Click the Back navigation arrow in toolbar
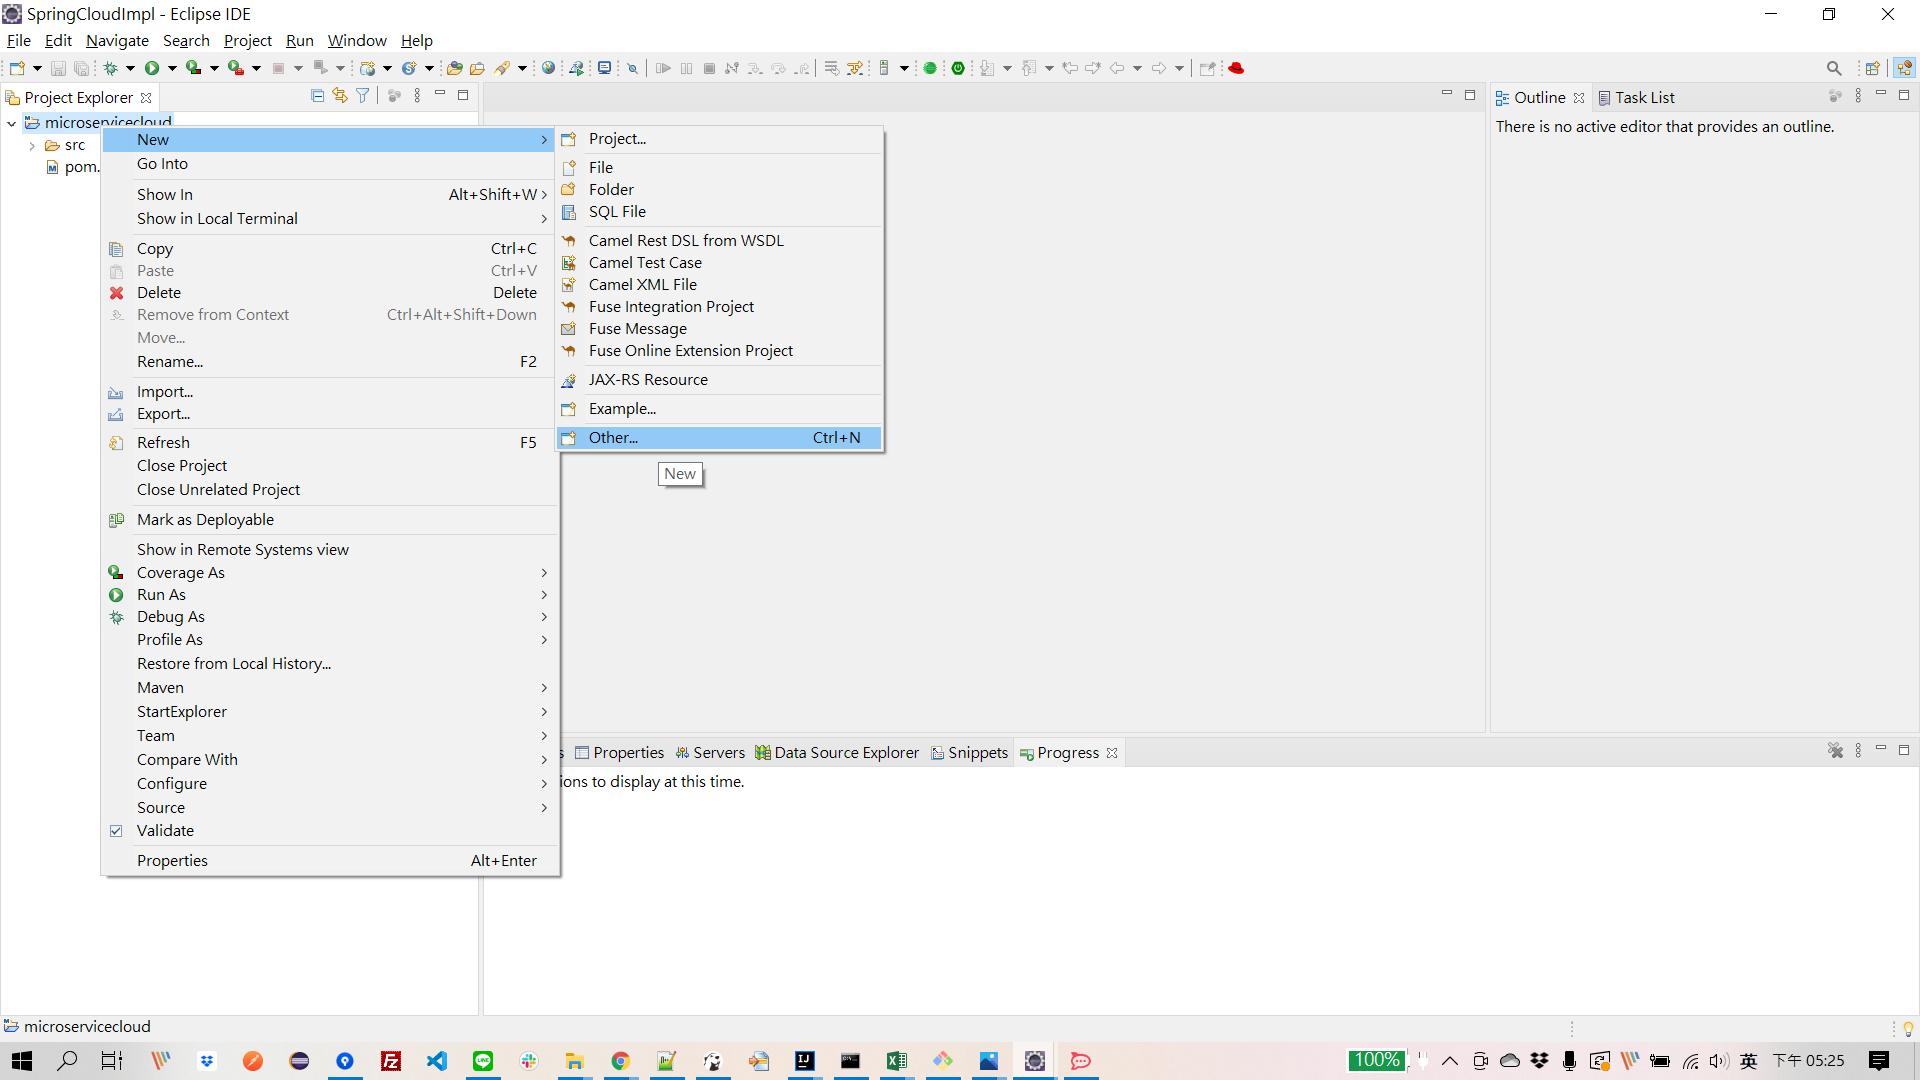Image resolution: width=1920 pixels, height=1080 pixels. [1117, 68]
